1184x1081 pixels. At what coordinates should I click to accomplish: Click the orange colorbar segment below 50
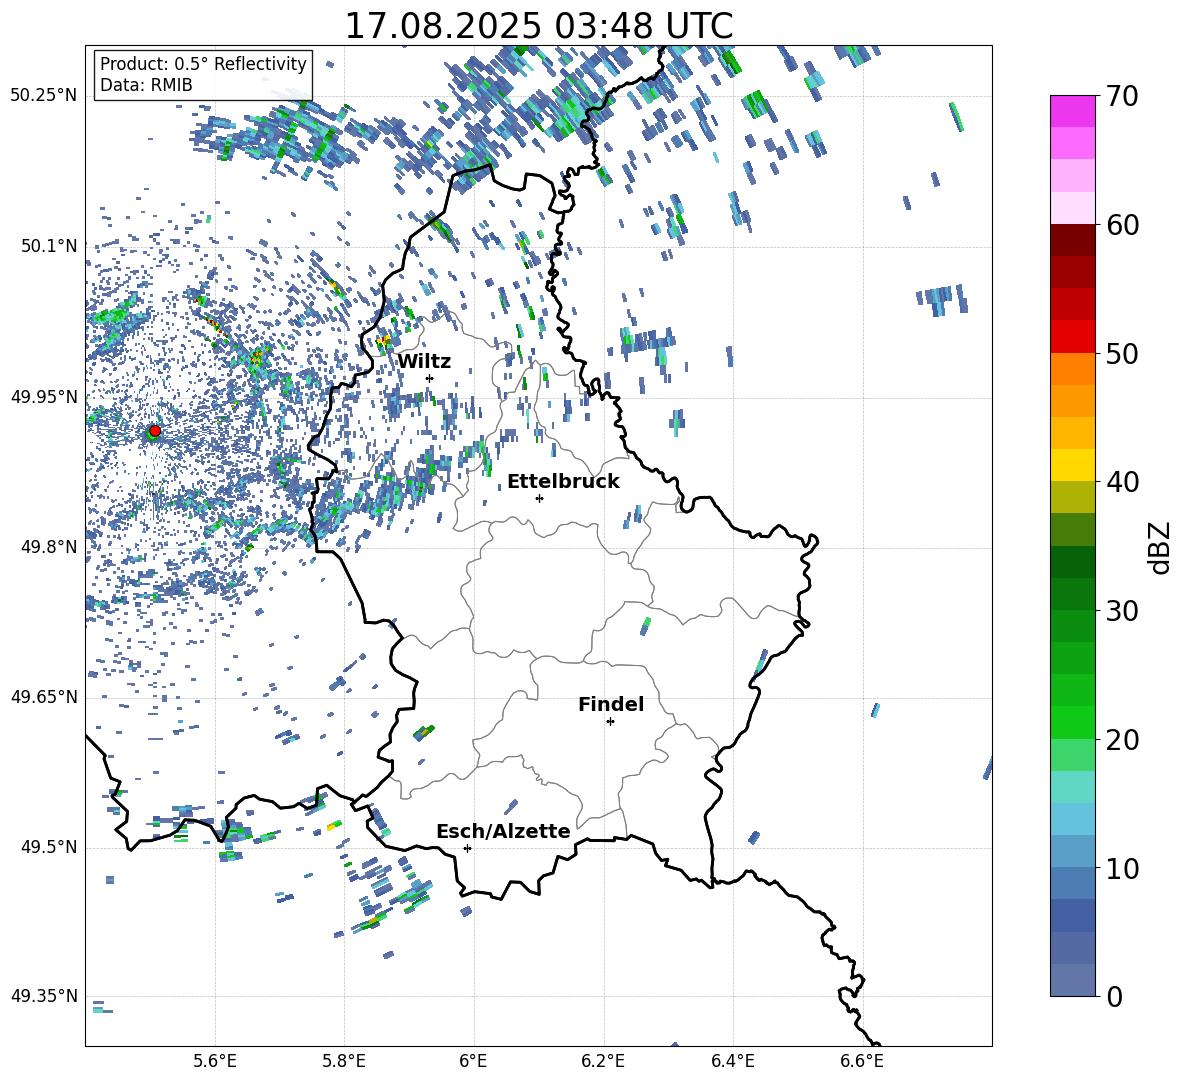click(x=1072, y=369)
